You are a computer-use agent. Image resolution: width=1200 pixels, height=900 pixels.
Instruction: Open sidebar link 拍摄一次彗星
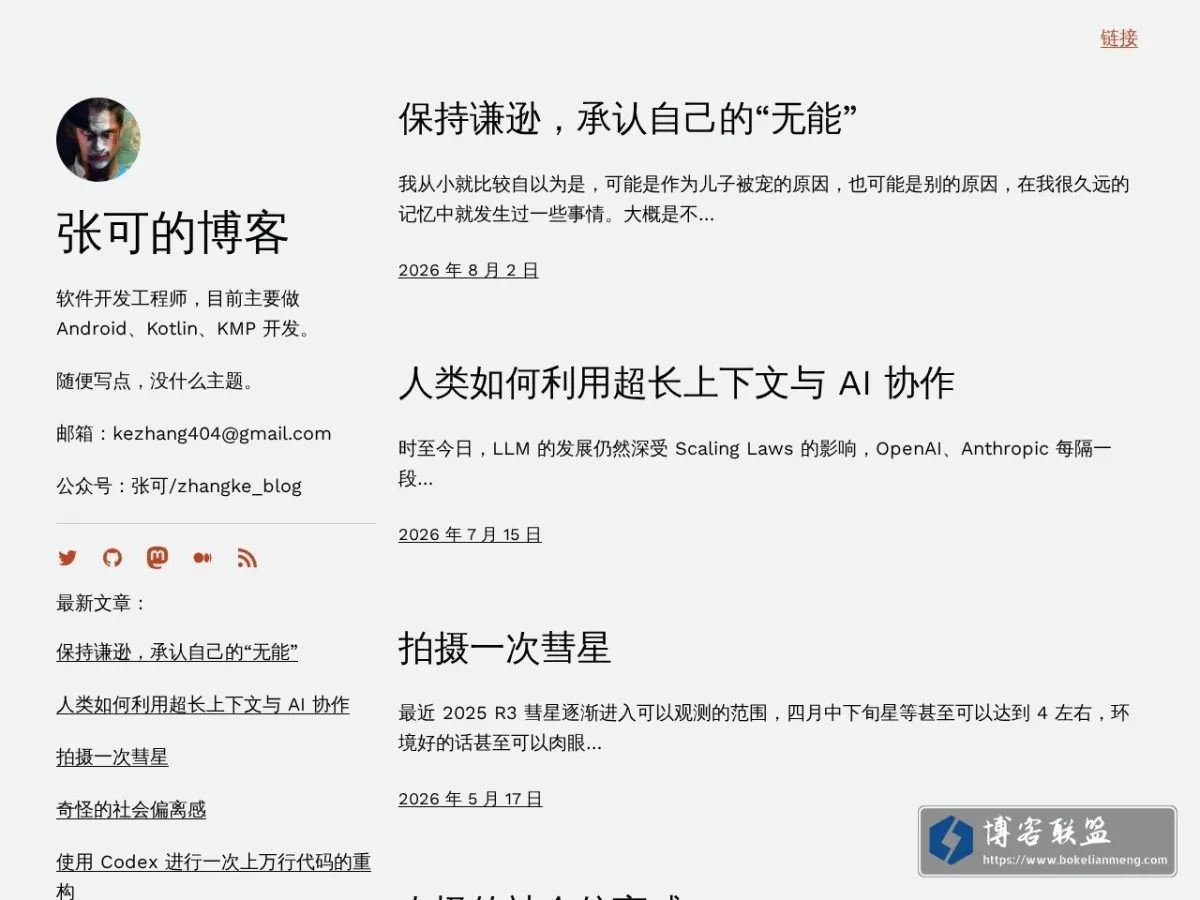coord(112,757)
